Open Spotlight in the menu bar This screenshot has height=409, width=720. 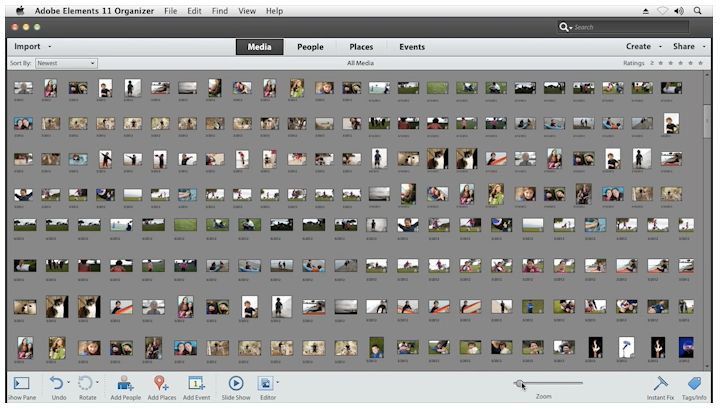pos(698,11)
